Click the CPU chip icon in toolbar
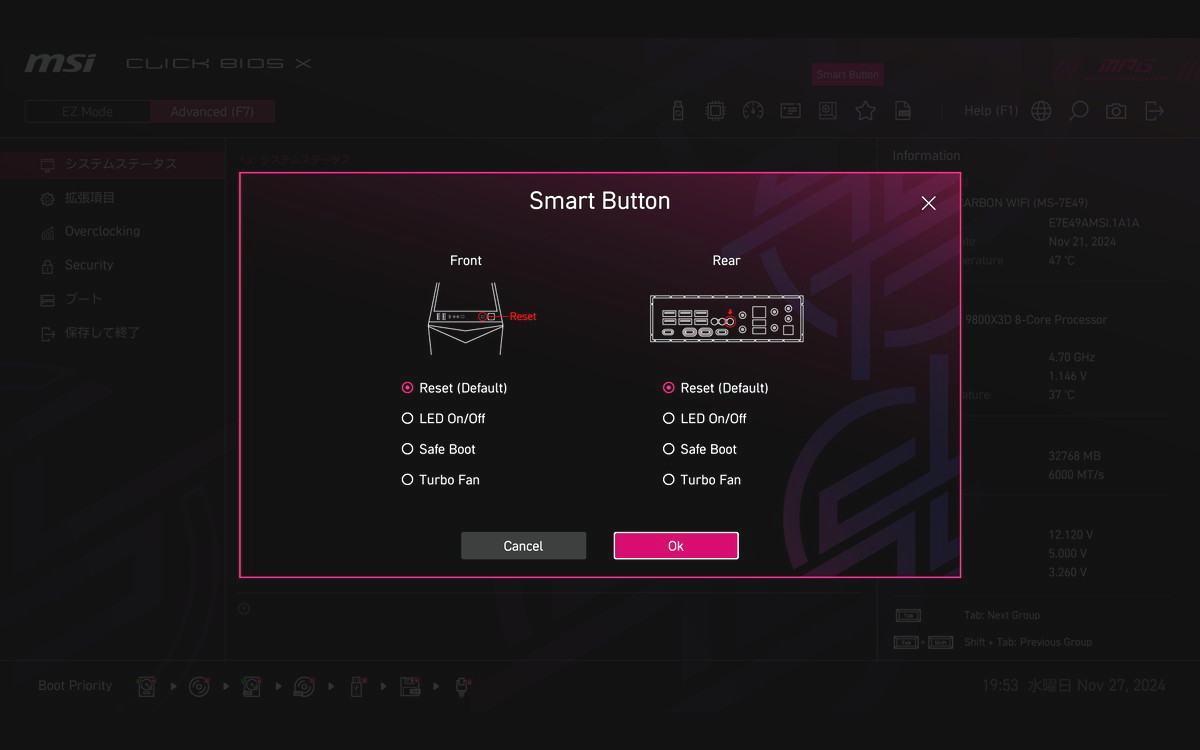This screenshot has height=750, width=1200. [715, 111]
